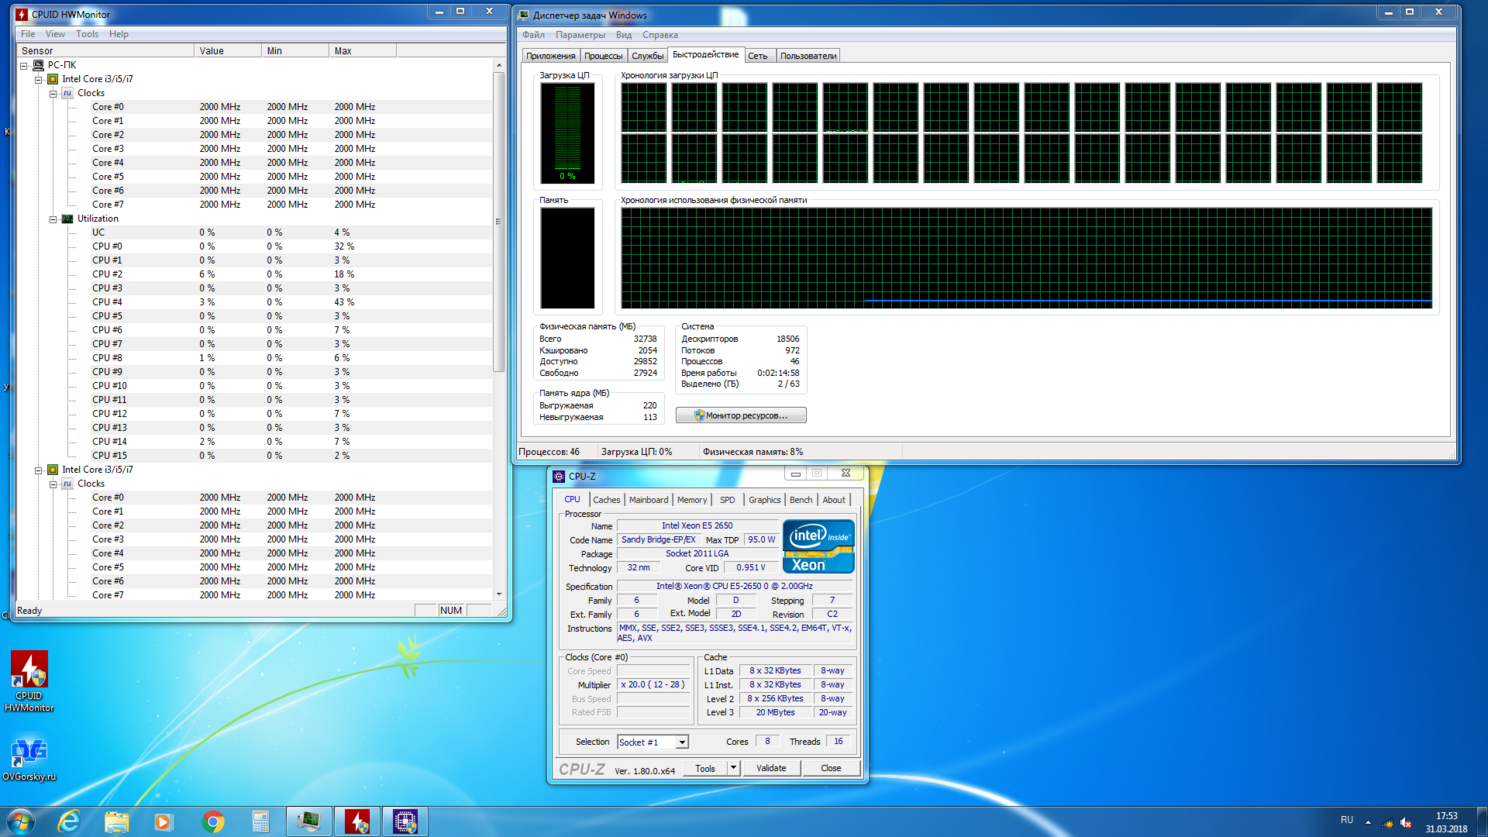Viewport: 1488px width, 837px height.
Task: Open the Windows Start menu orb
Action: (x=20, y=822)
